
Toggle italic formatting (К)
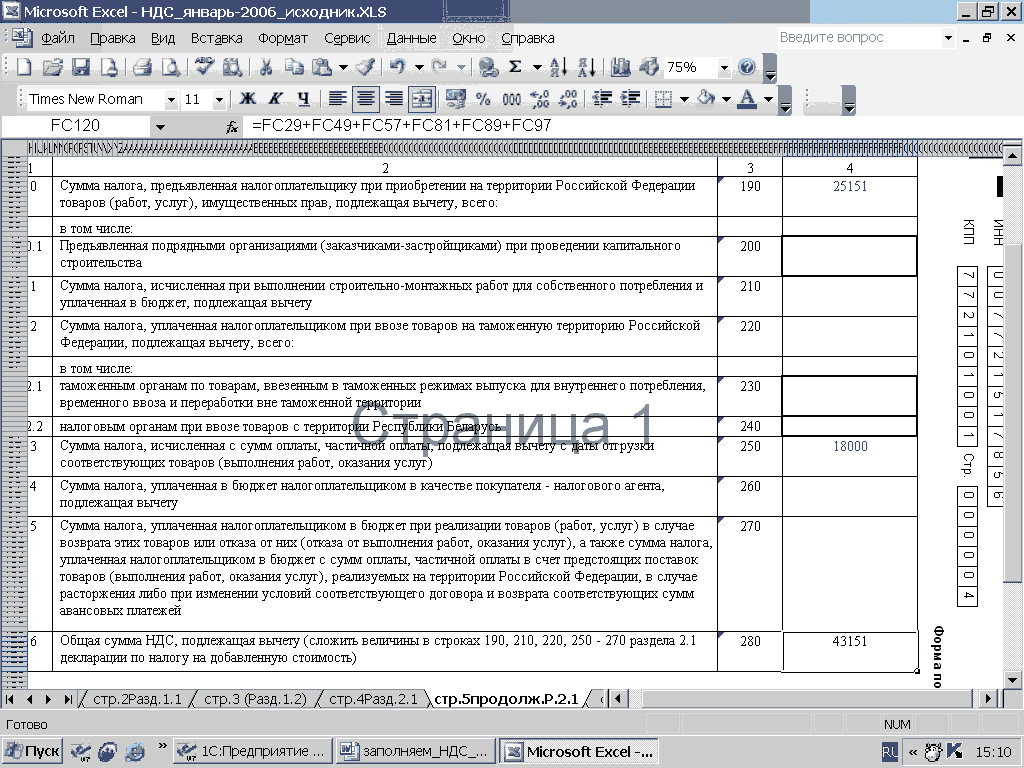(275, 99)
